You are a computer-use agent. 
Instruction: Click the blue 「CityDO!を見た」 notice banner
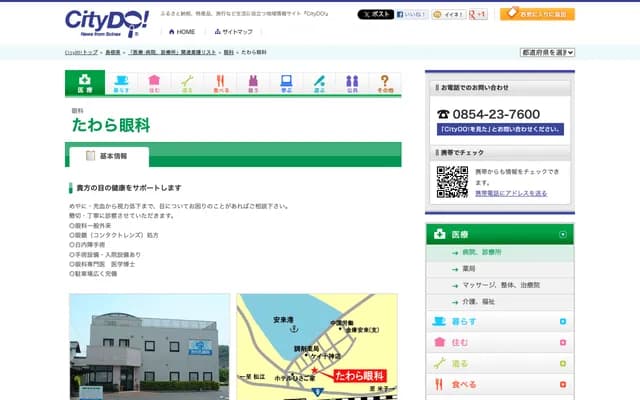point(500,129)
